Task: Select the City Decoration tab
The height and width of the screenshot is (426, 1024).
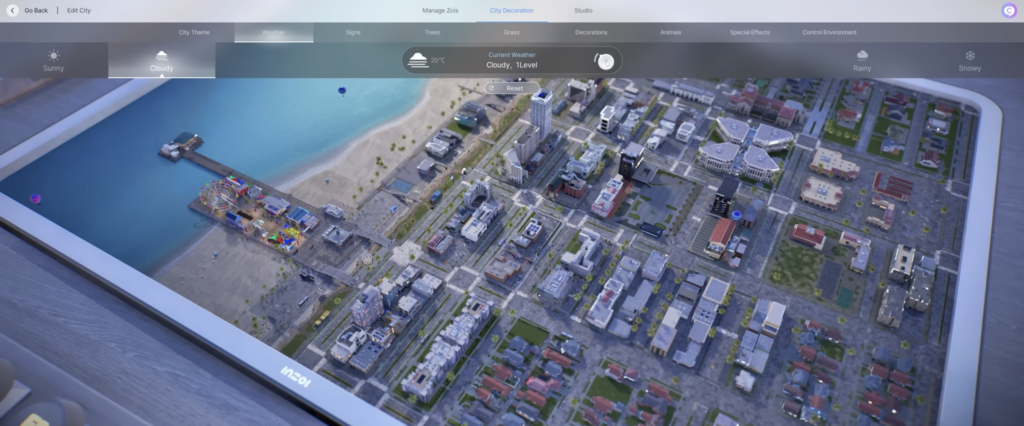Action: pyautogui.click(x=511, y=10)
